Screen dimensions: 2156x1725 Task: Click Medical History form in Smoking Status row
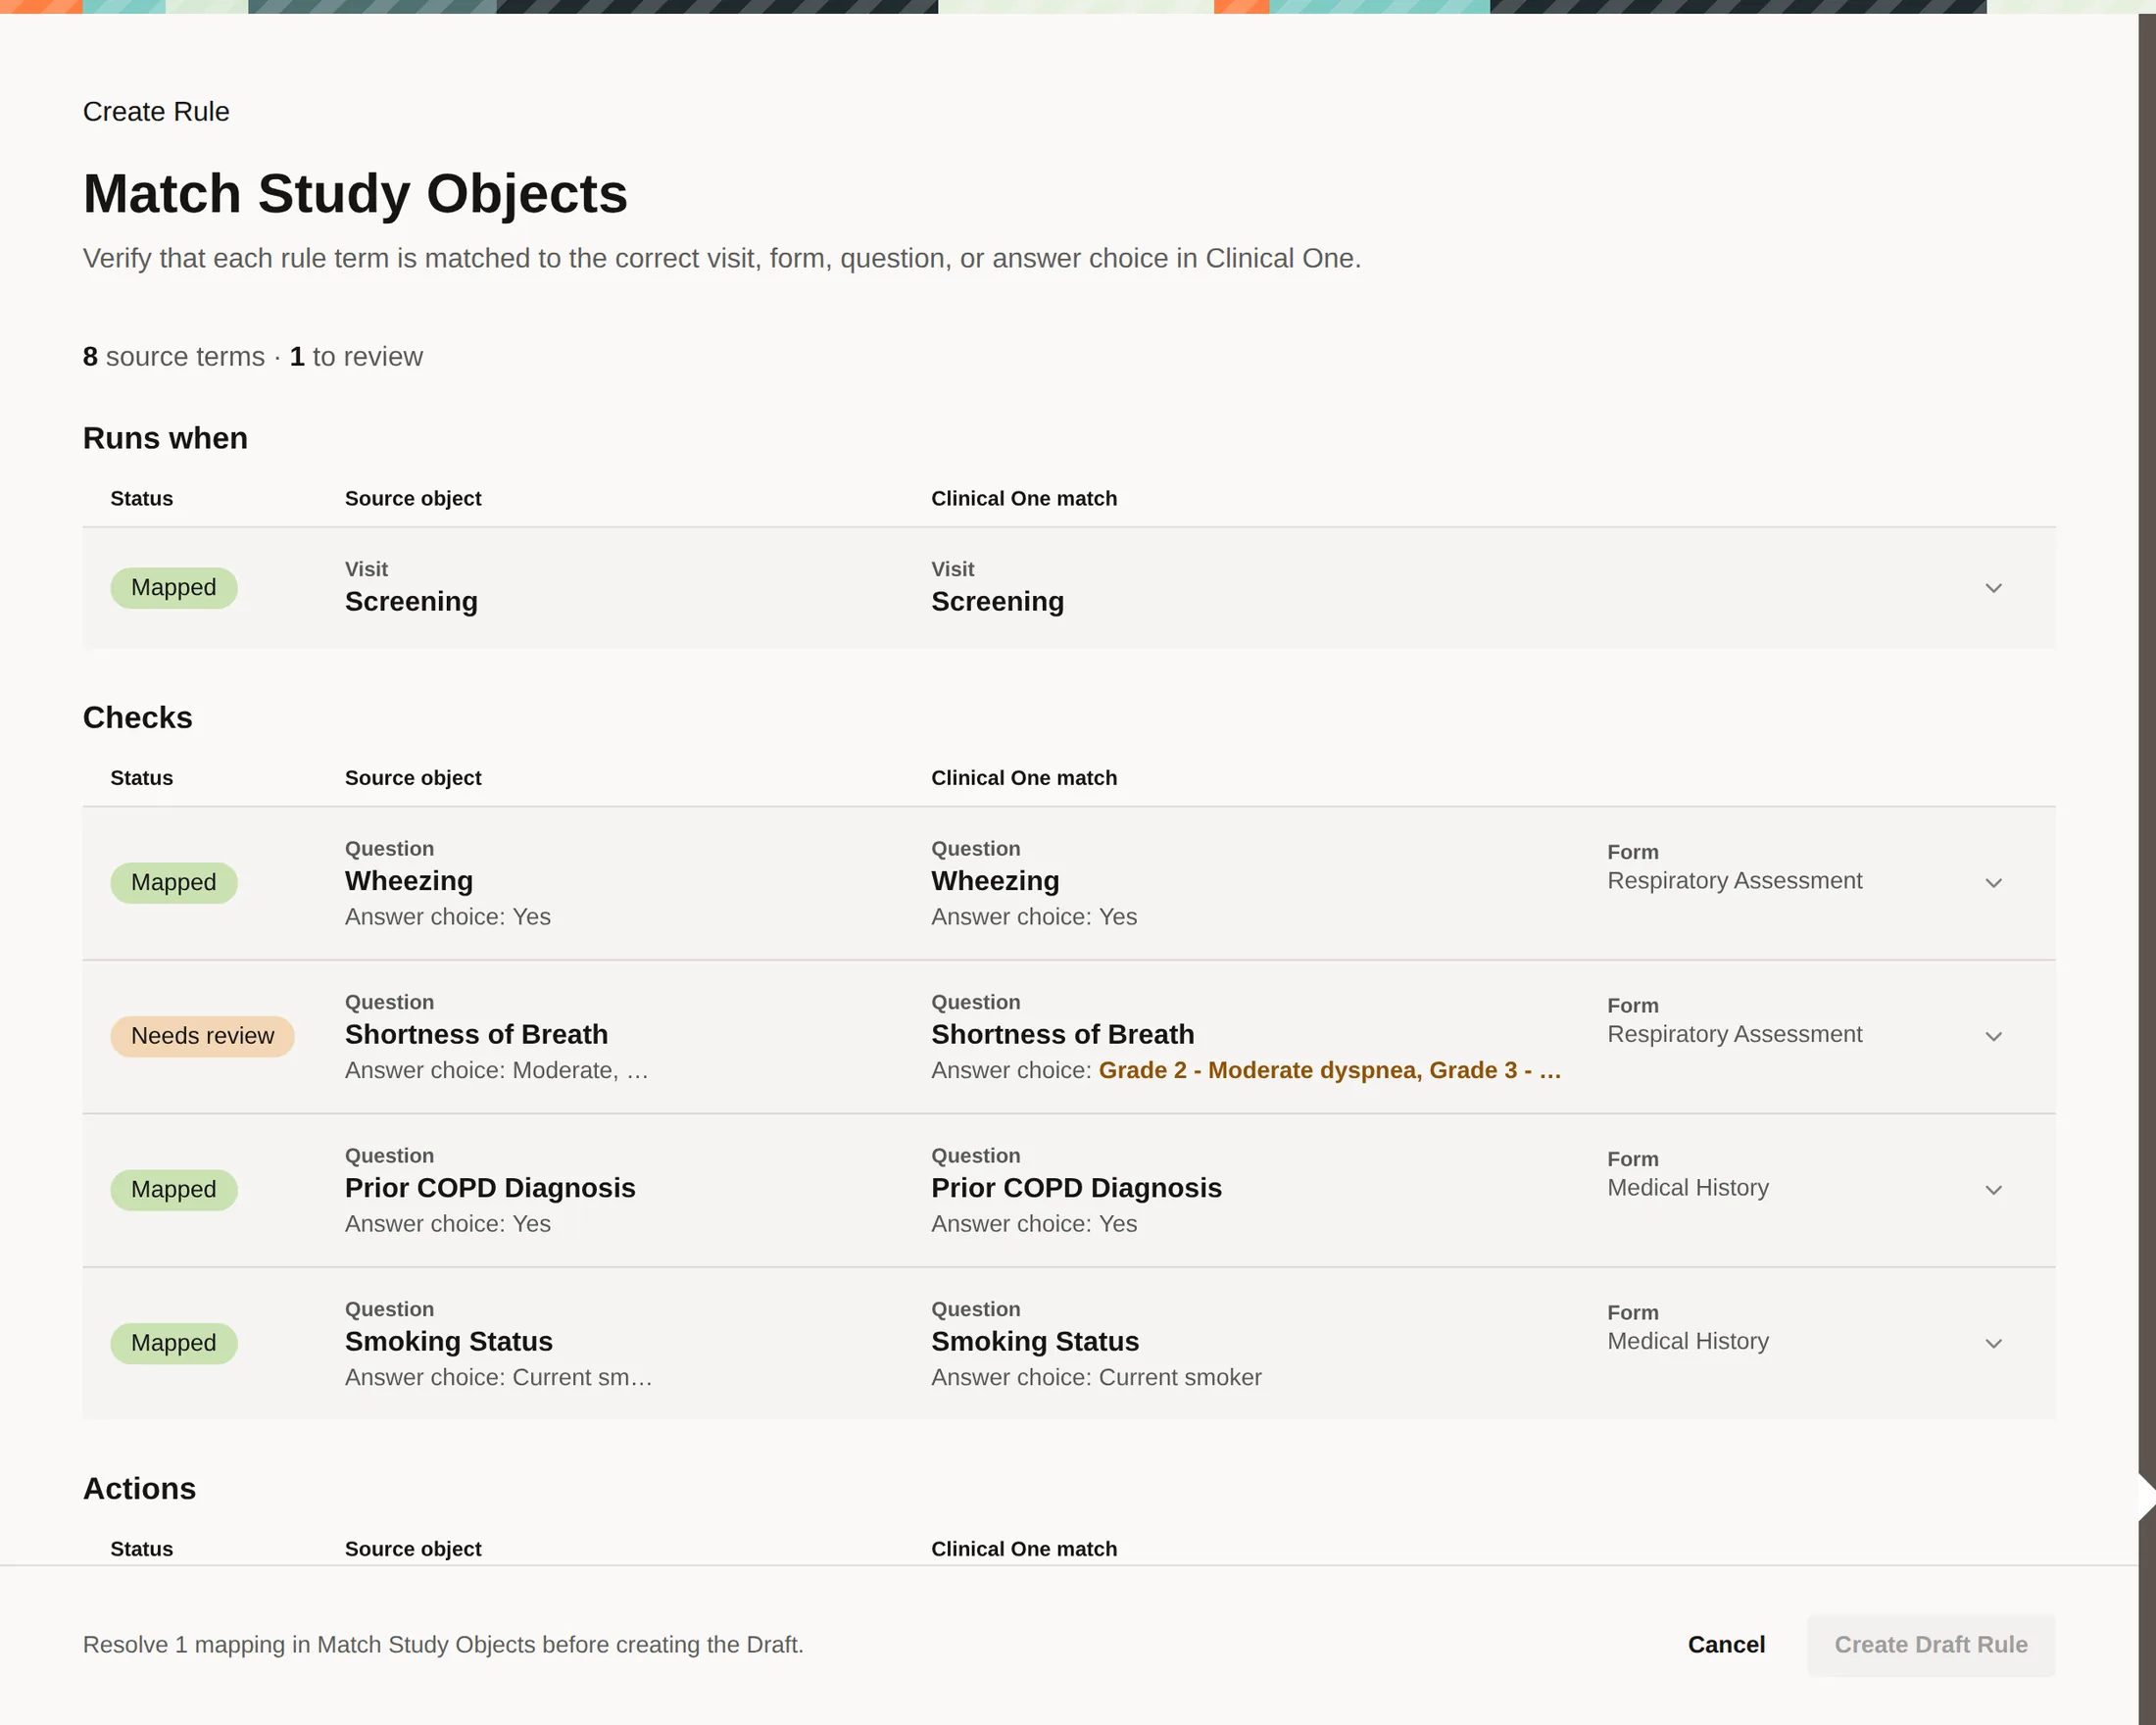click(x=1688, y=1341)
